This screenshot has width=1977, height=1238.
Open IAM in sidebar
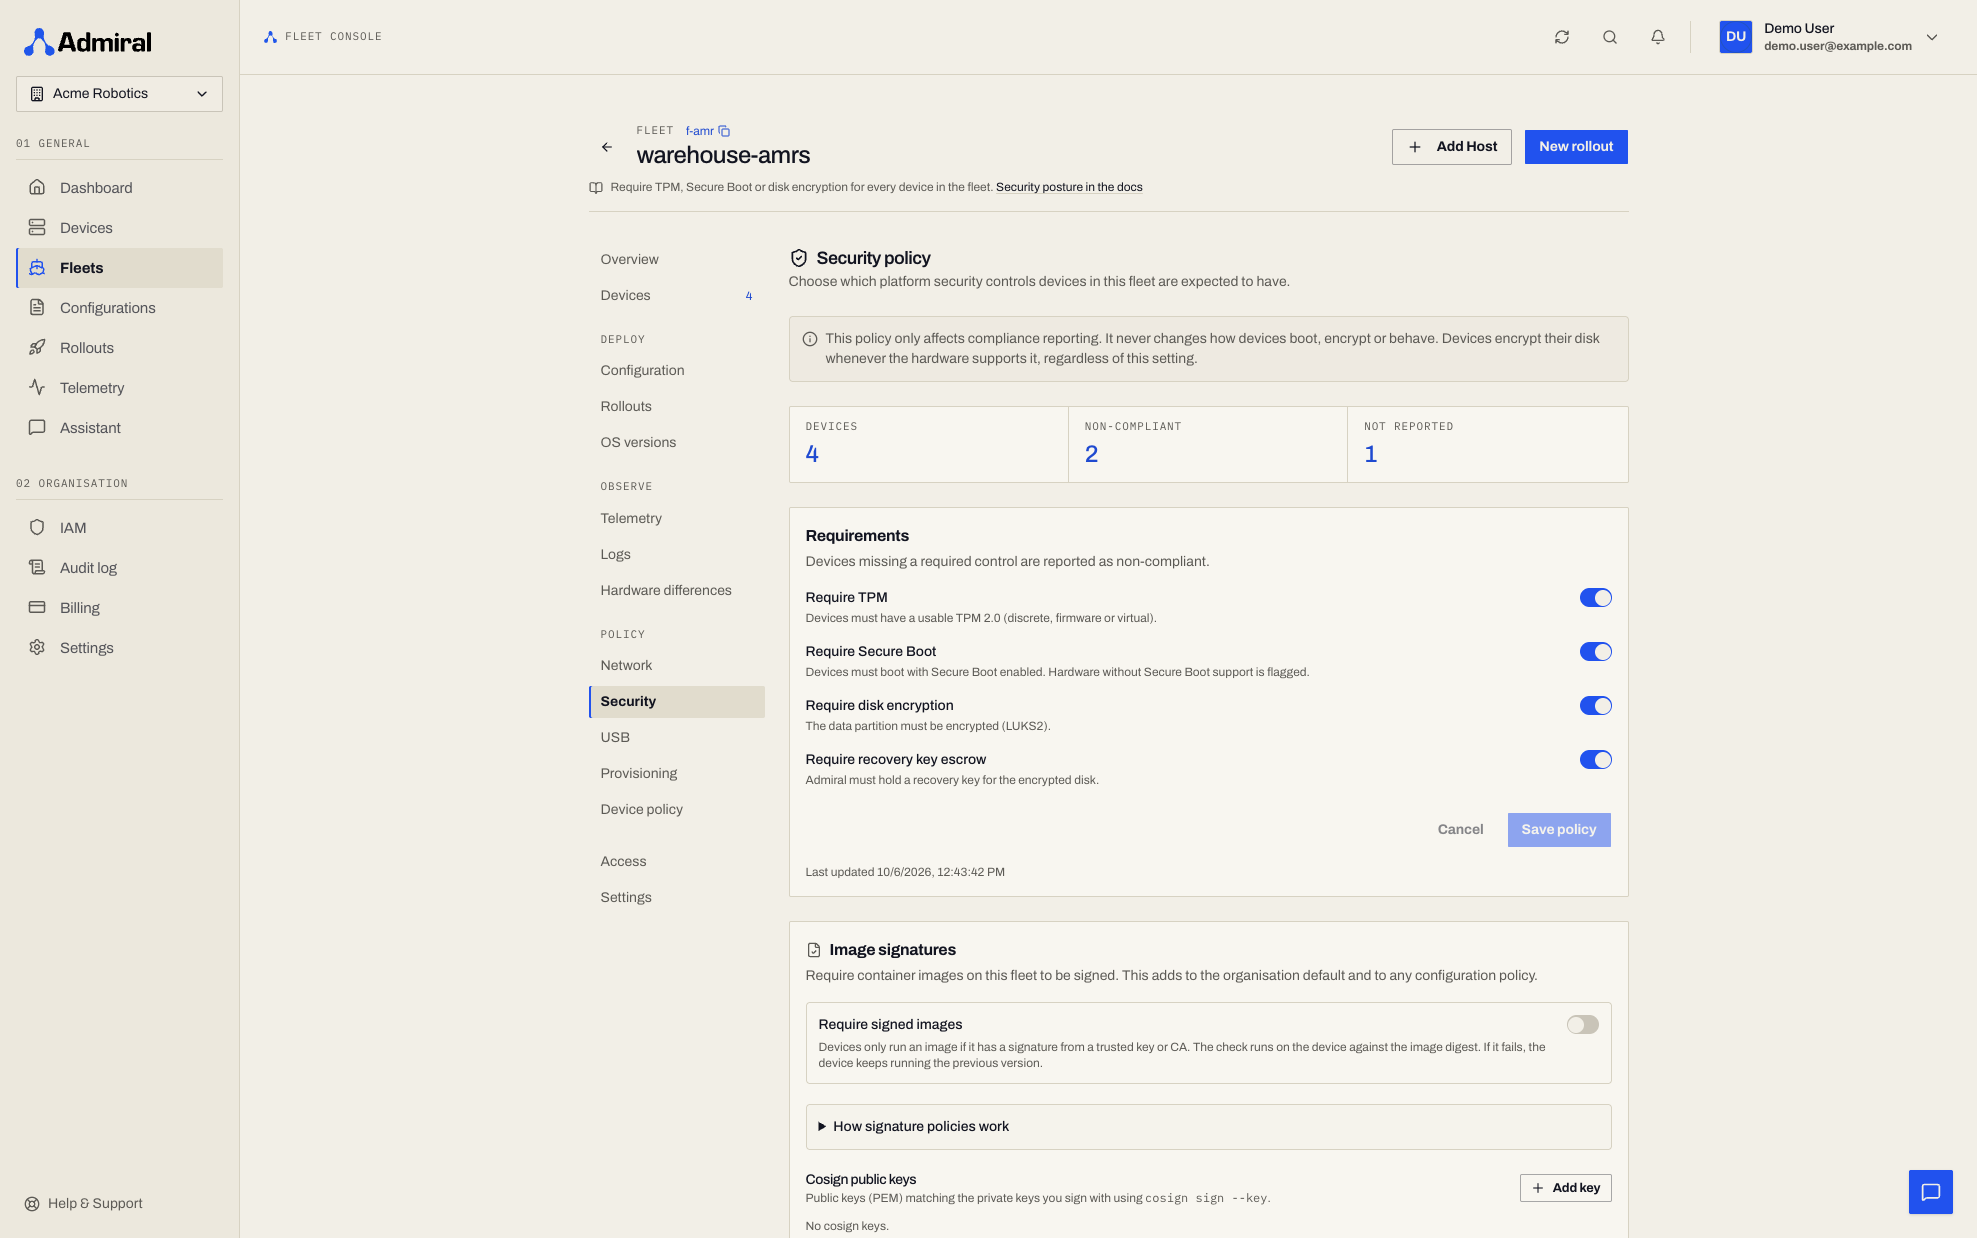pos(119,528)
